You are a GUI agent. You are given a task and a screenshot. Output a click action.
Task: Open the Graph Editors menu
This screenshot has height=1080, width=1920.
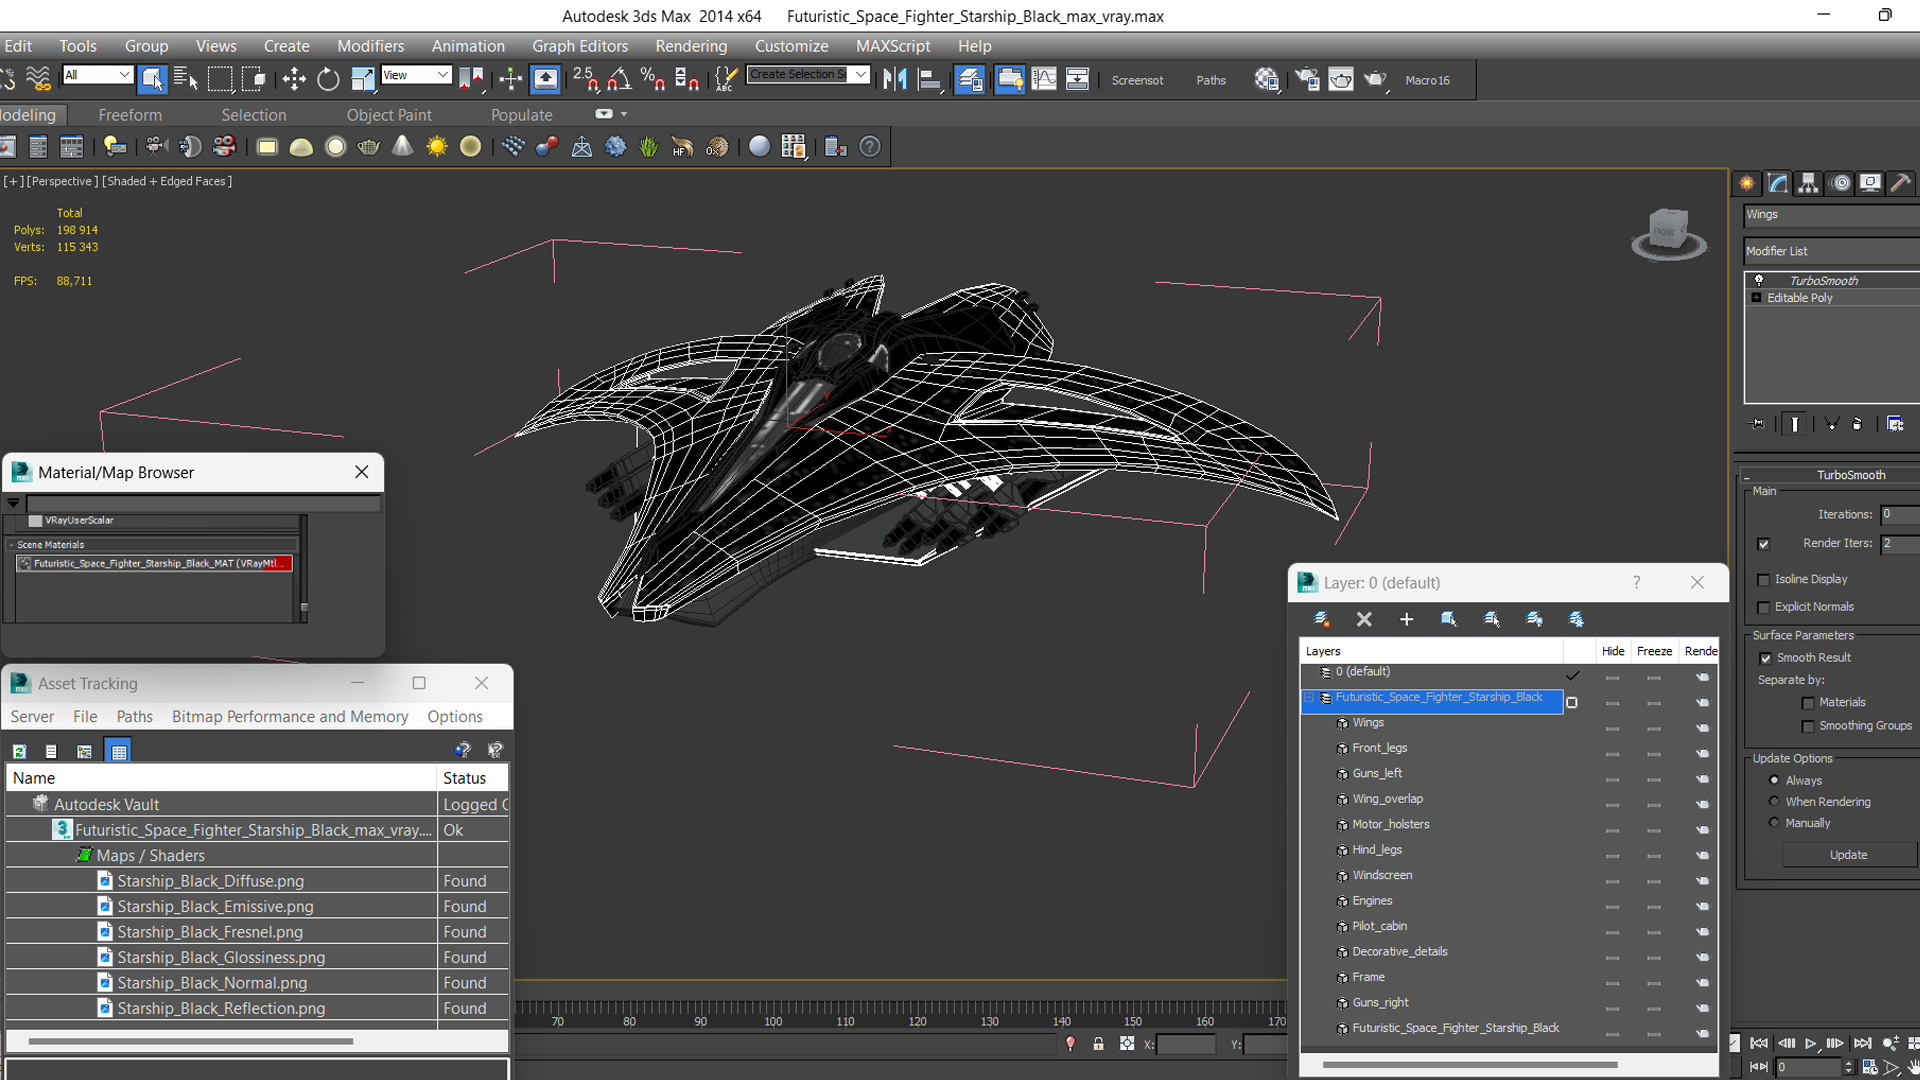point(580,46)
